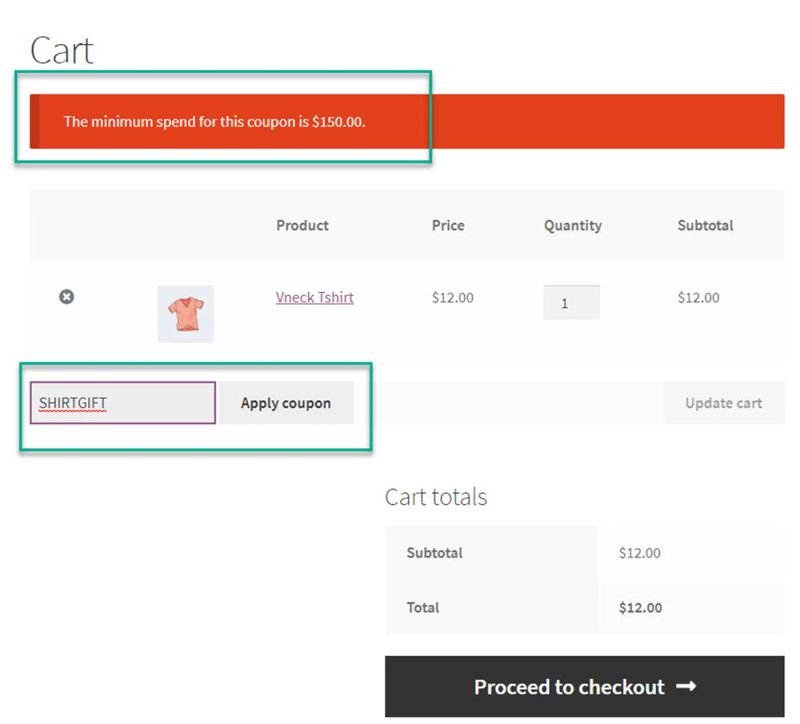The image size is (800, 724).
Task: Click the Product column header
Action: coord(302,225)
